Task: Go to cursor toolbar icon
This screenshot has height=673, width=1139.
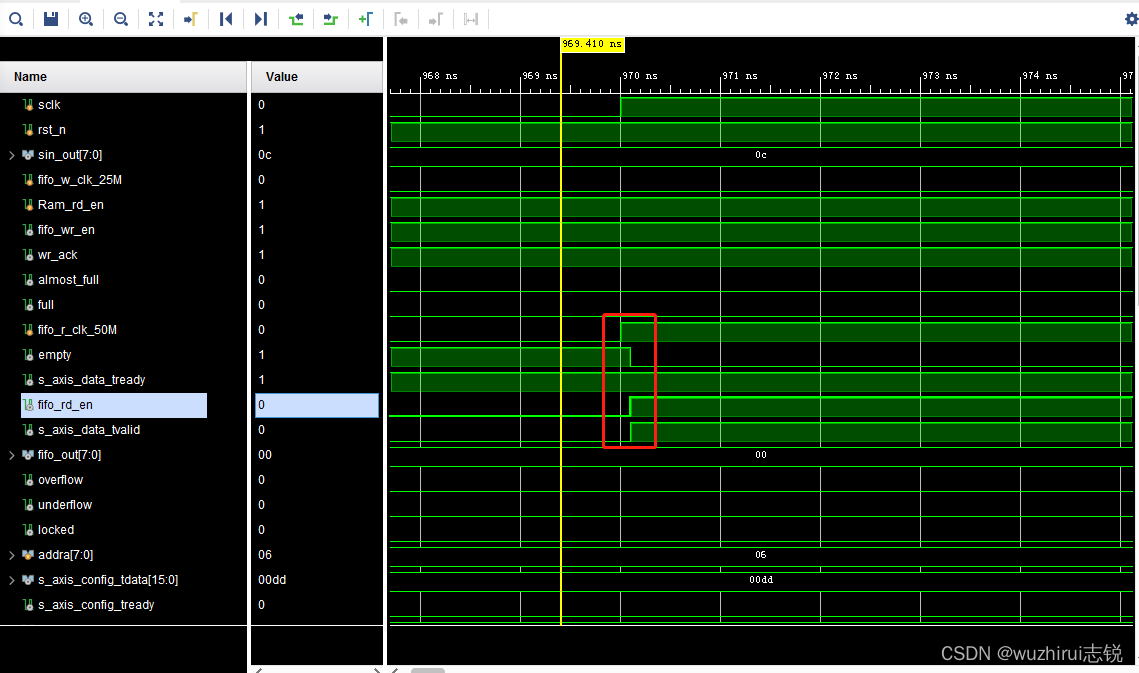Action: [190, 19]
